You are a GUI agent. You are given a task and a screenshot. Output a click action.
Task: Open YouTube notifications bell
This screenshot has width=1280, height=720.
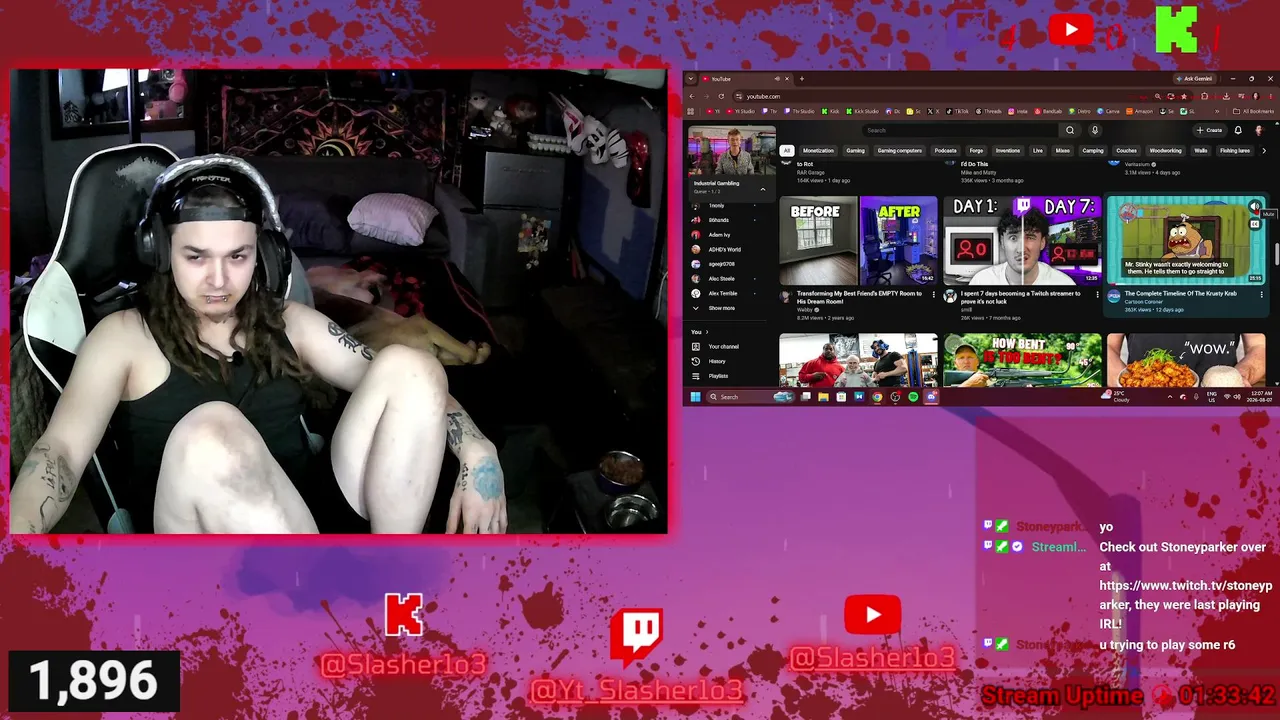[x=1238, y=130]
